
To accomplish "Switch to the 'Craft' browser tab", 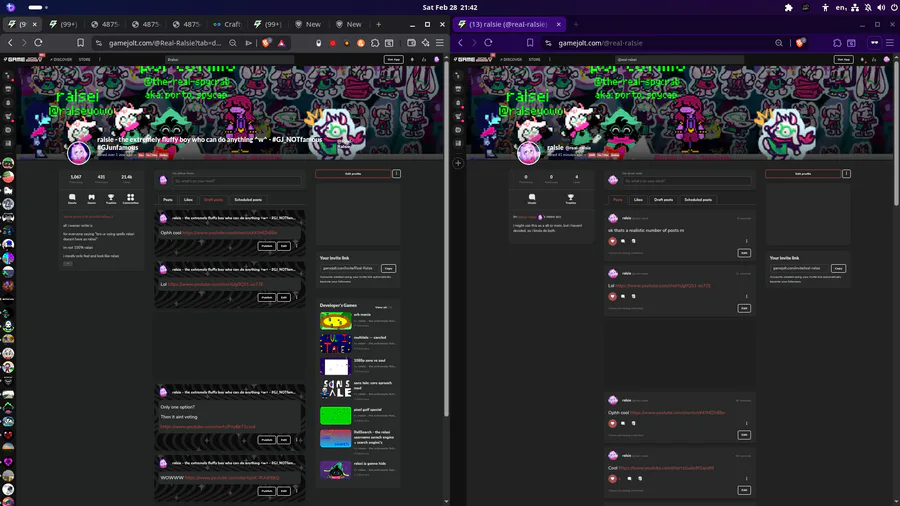I will 227,24.
